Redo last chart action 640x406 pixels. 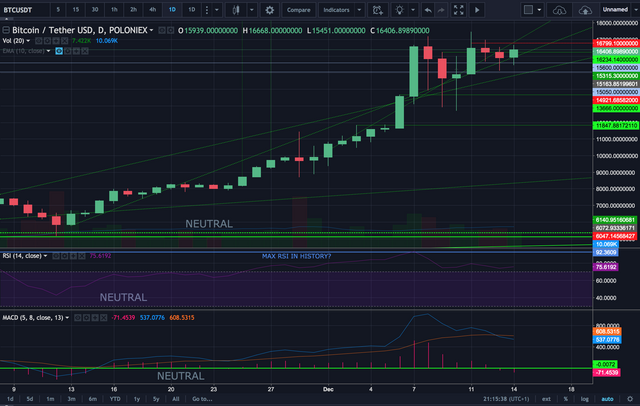[x=441, y=10]
